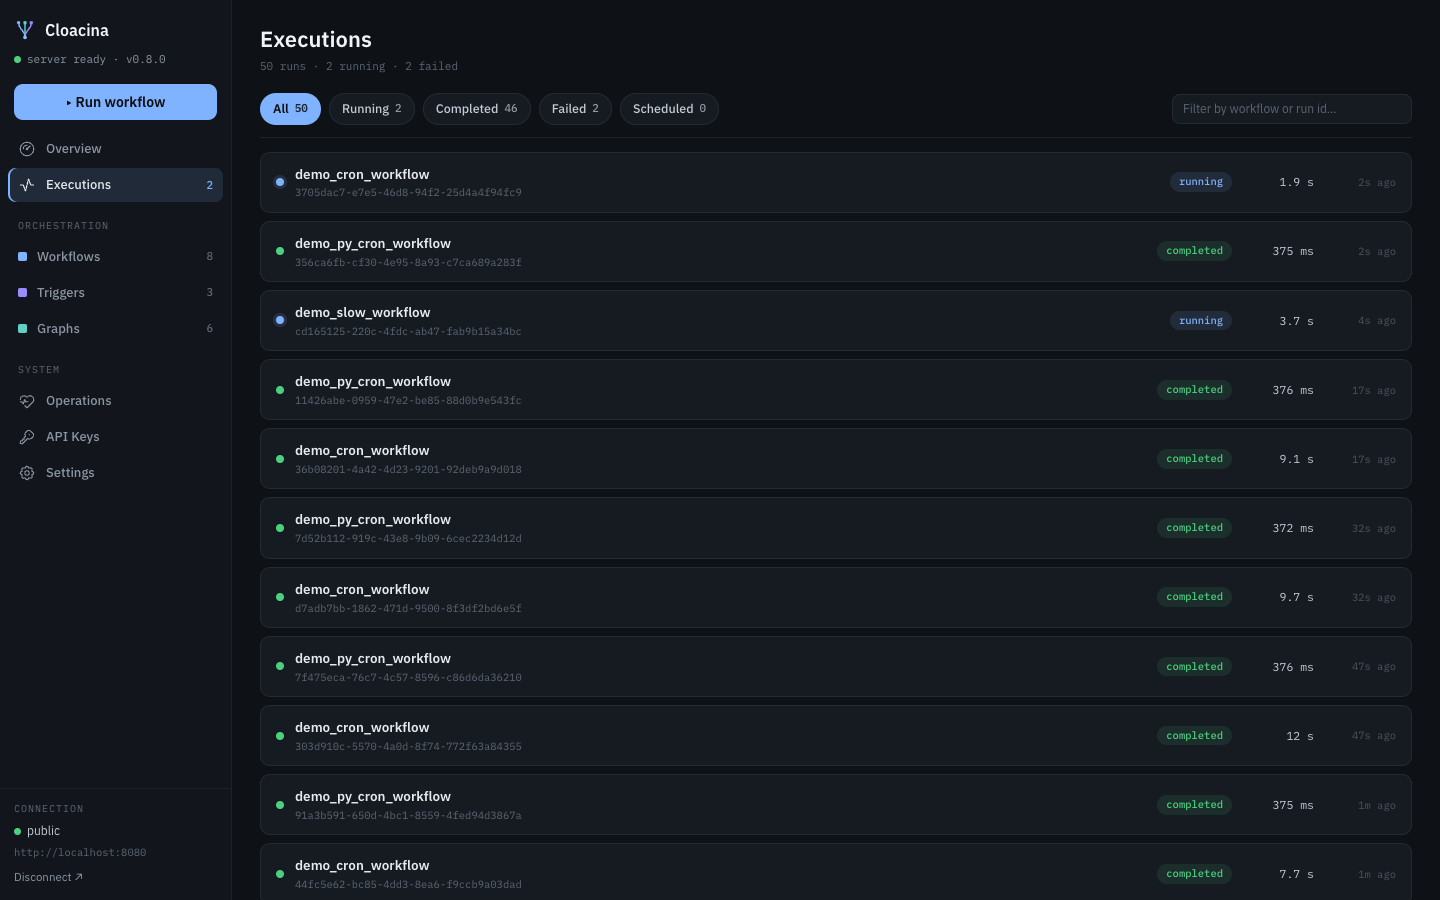1440x900 pixels.
Task: Show only Failed executions
Action: click(x=575, y=109)
